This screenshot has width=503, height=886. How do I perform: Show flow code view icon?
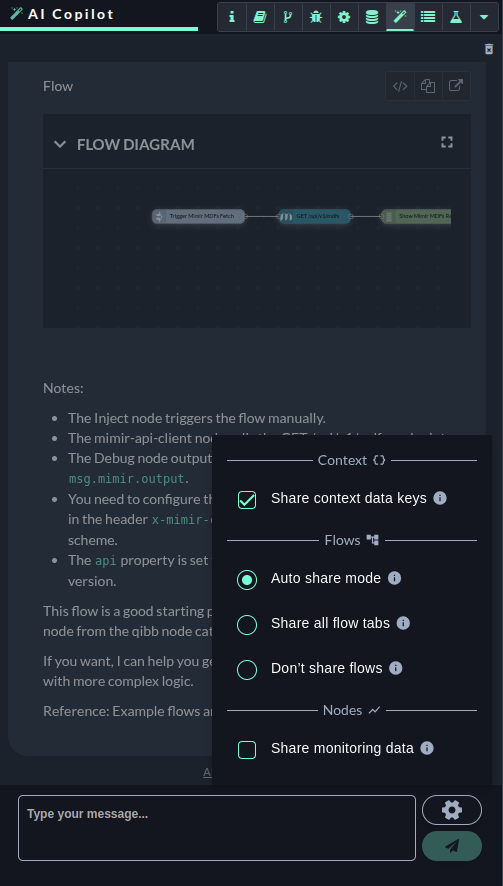400,86
